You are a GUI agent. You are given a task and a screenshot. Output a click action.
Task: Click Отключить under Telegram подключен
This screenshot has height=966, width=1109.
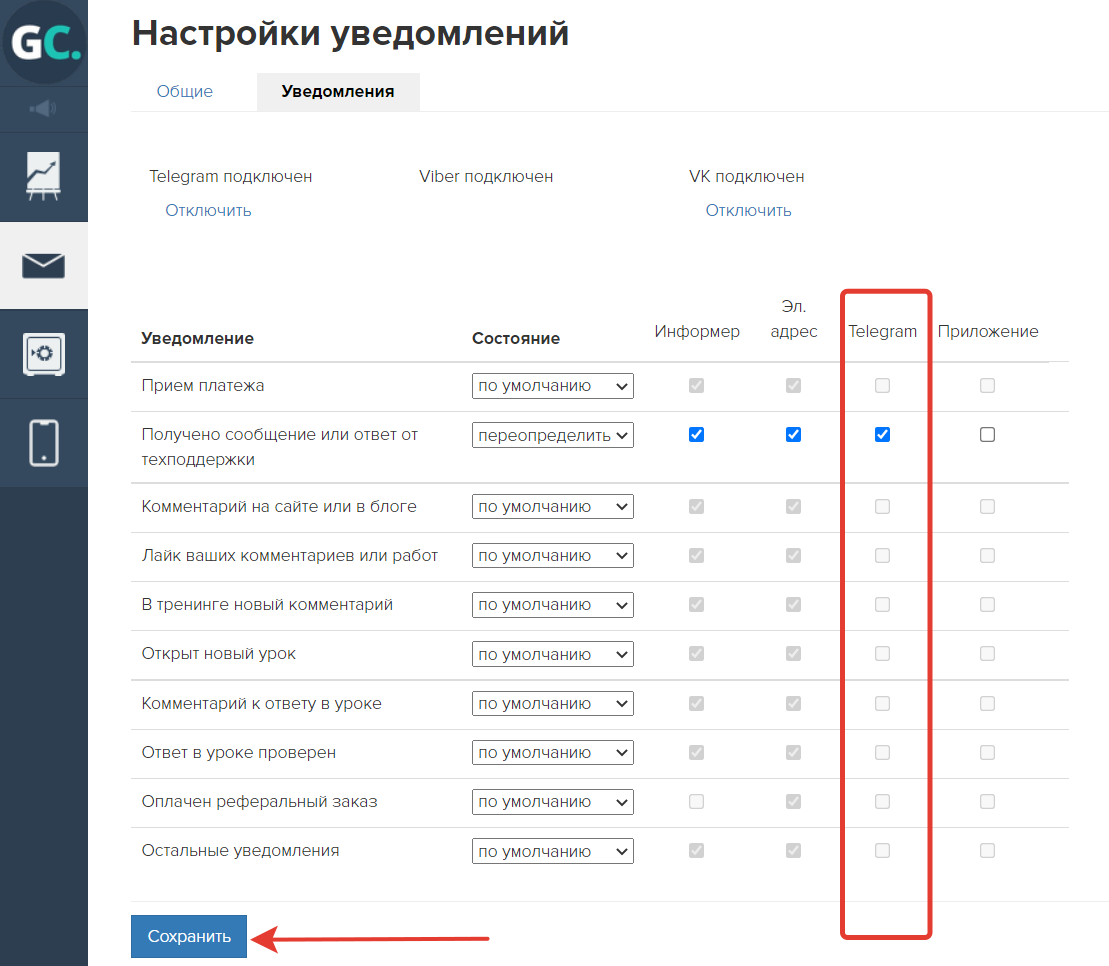208,211
